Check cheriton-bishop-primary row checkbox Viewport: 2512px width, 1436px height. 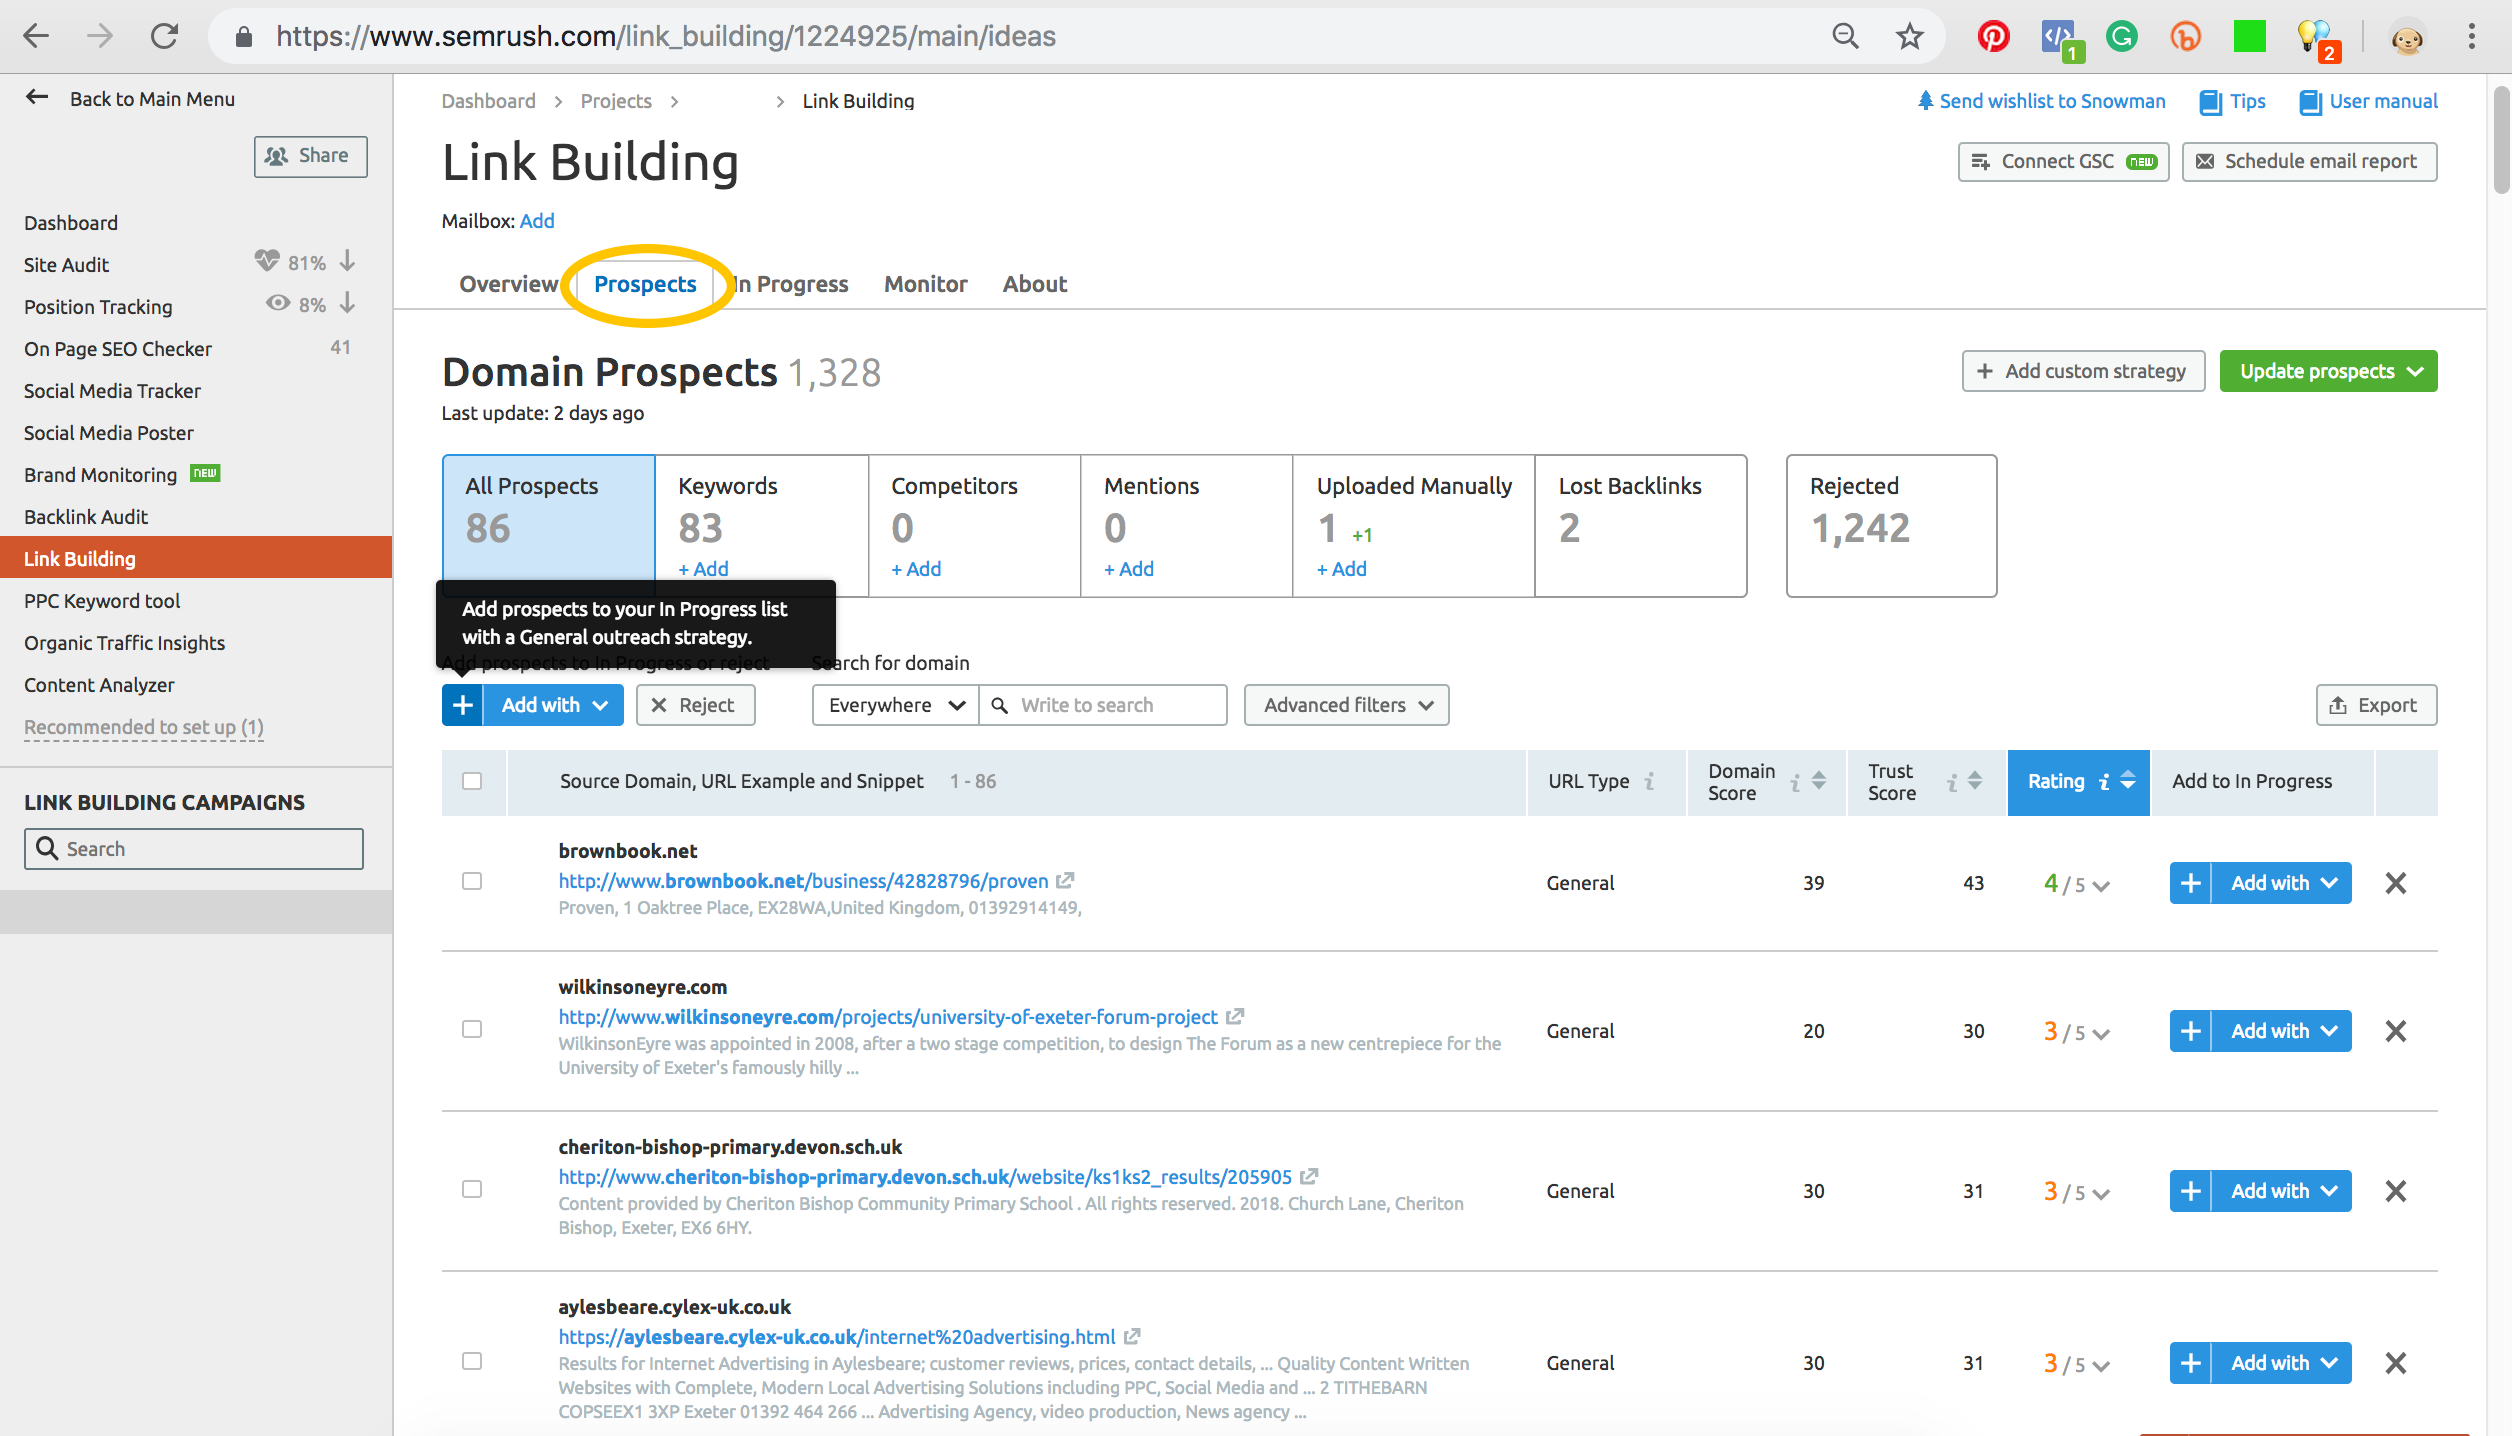point(472,1189)
